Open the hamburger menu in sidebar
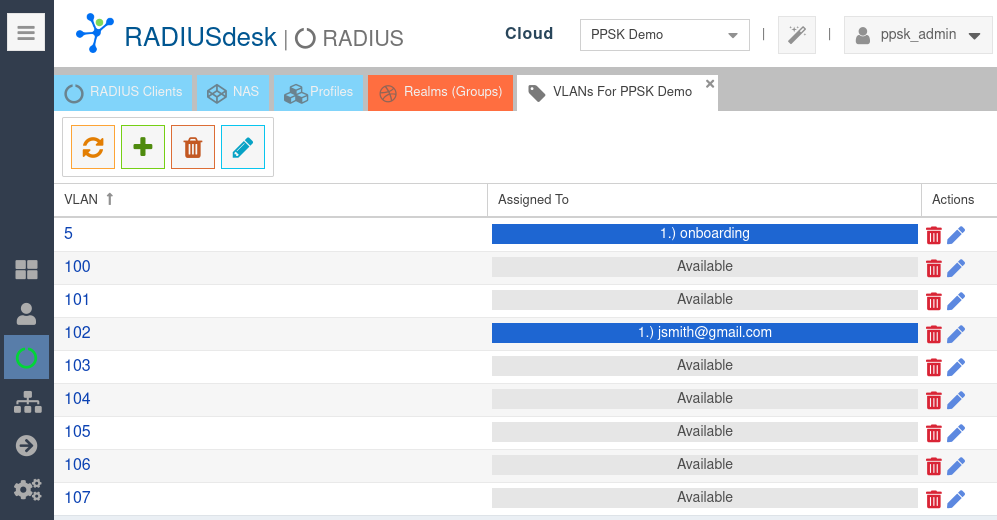 click(x=26, y=33)
